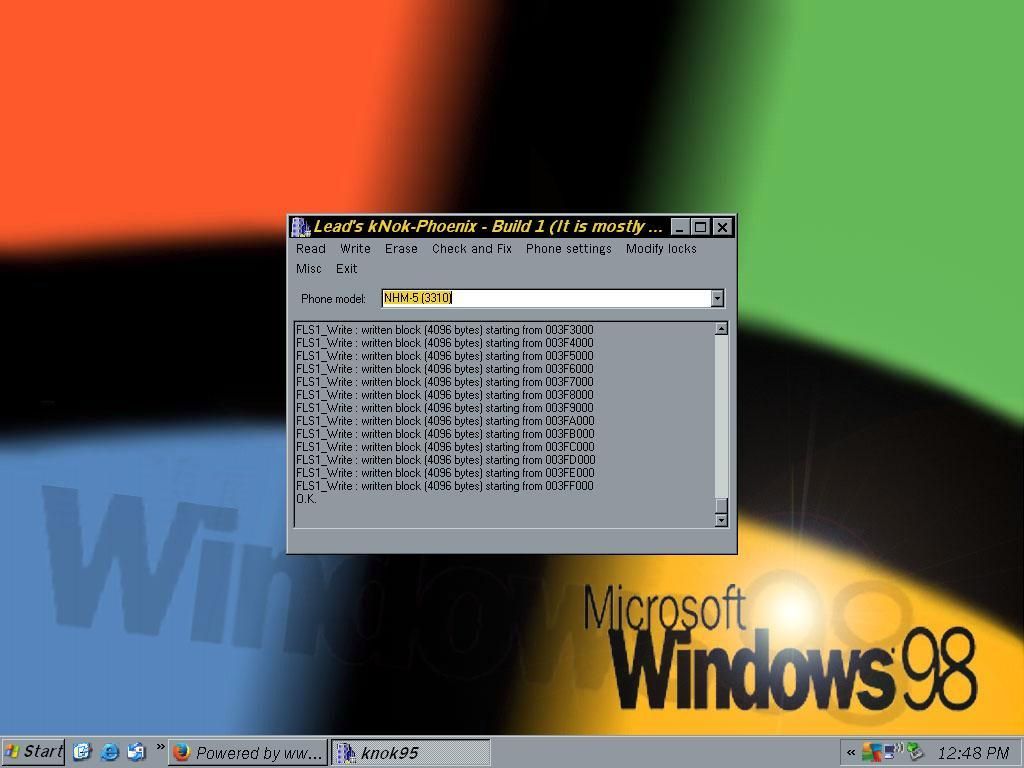Expand the Phone model dropdown arrow

[717, 298]
